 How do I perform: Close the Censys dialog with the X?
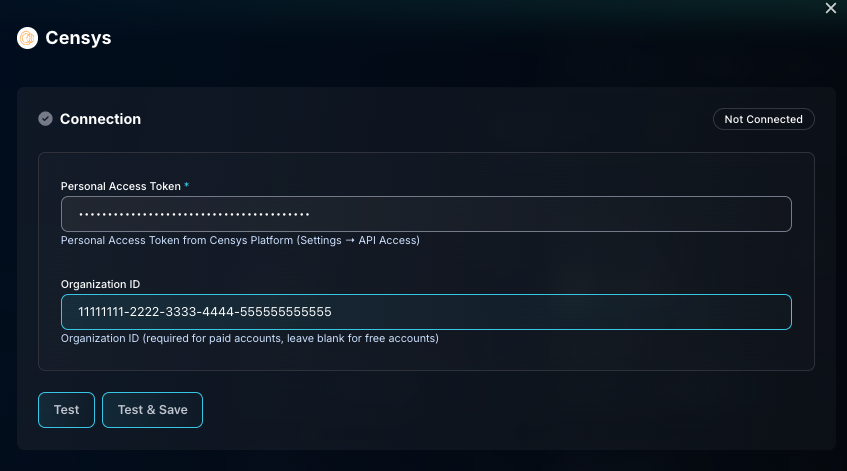(830, 8)
